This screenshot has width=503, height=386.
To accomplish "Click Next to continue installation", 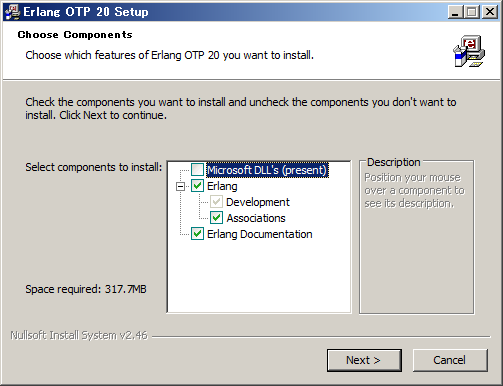I will pos(364,360).
